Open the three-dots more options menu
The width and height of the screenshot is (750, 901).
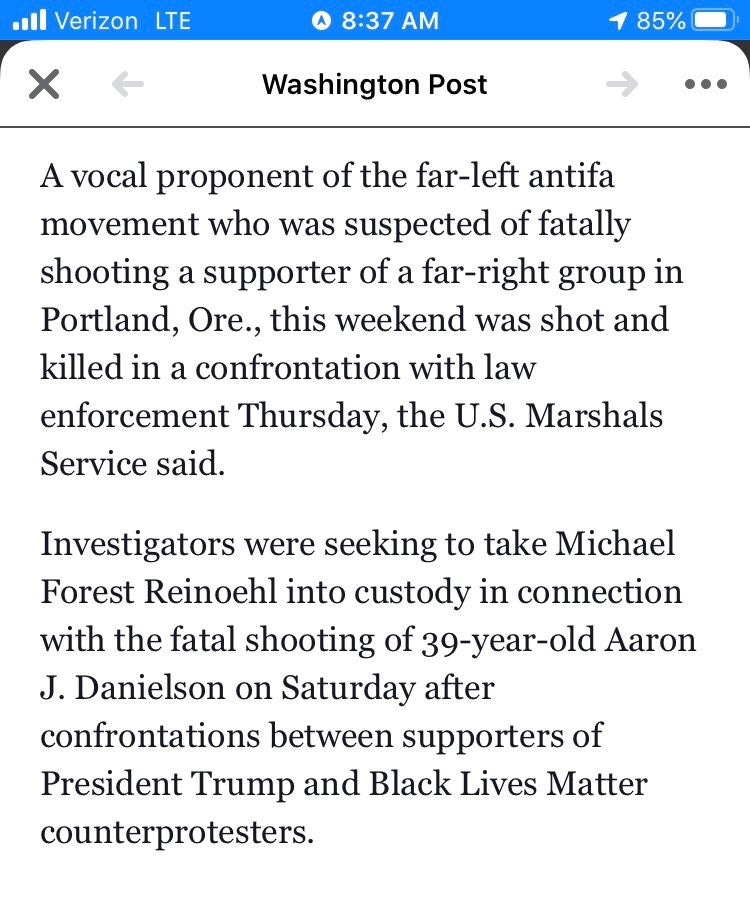coord(706,85)
